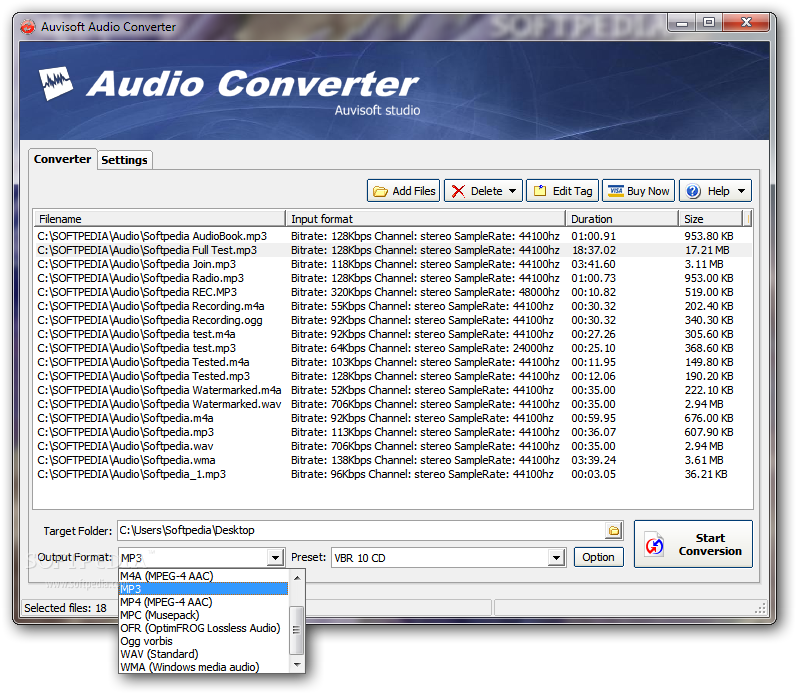Select Softpedia REC.MP3 file row
The height and width of the screenshot is (694, 797).
392,292
